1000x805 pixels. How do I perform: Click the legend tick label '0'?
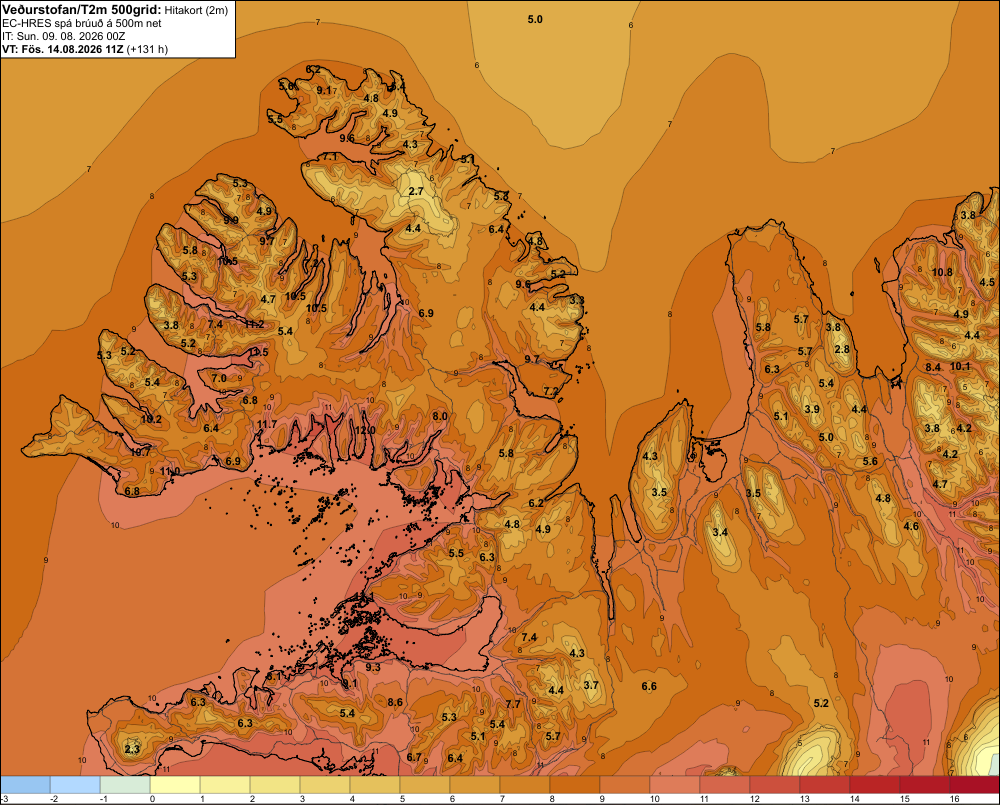point(152,799)
